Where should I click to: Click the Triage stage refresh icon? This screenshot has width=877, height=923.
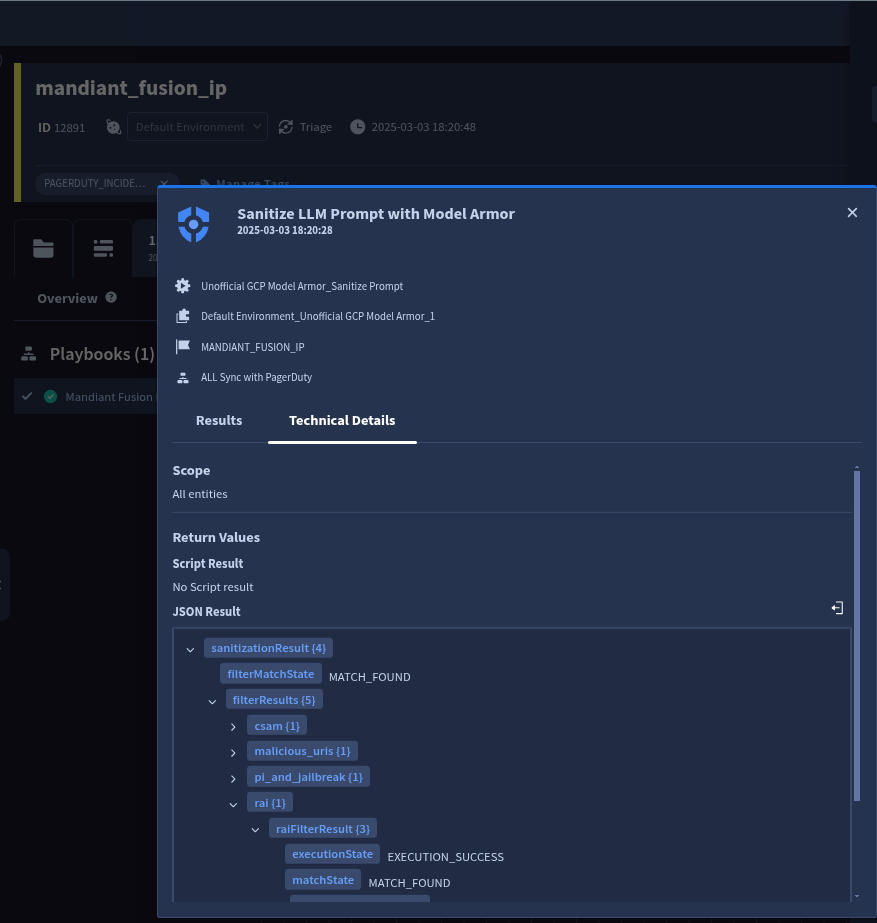coord(286,126)
